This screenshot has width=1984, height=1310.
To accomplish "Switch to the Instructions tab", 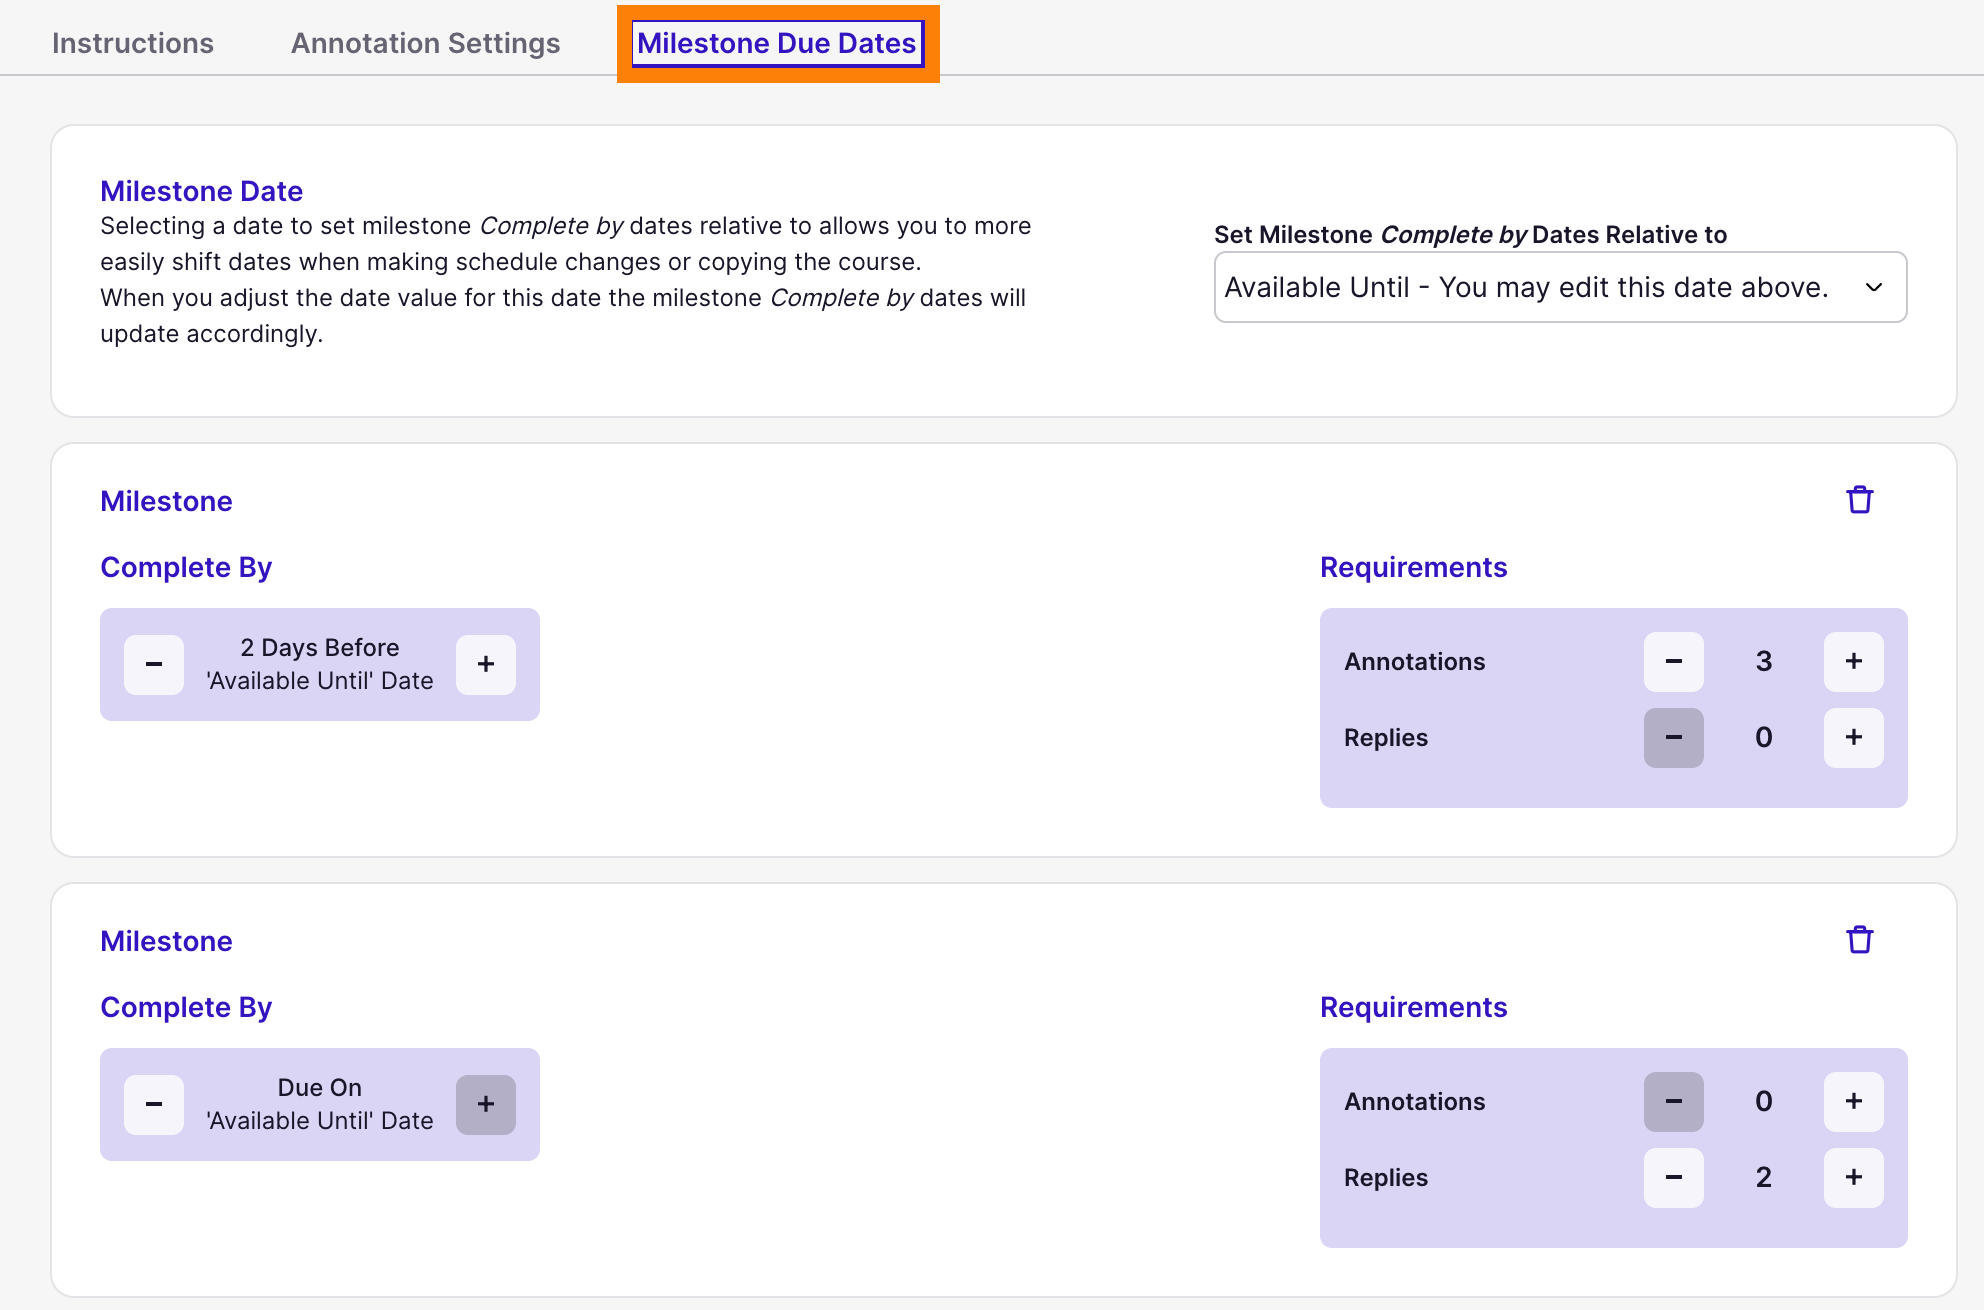I will [x=133, y=43].
